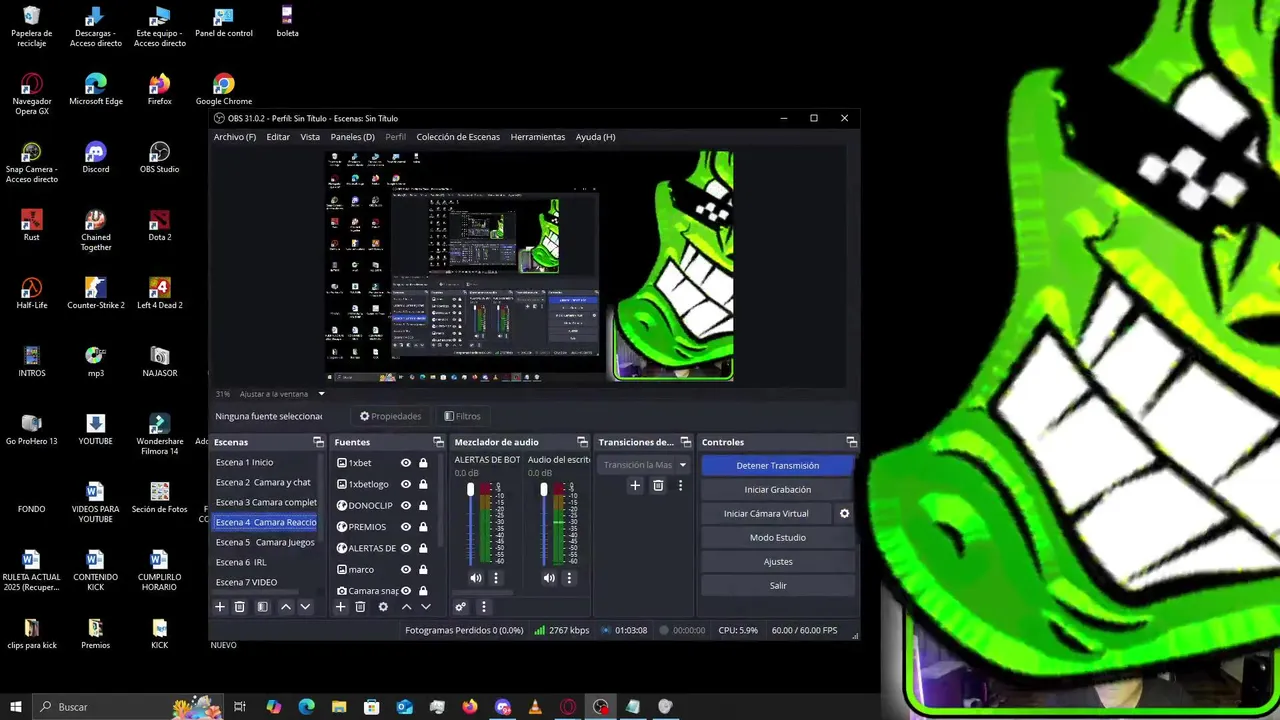Add a transition with plus icon
Viewport: 1280px width, 720px height.
(635, 486)
